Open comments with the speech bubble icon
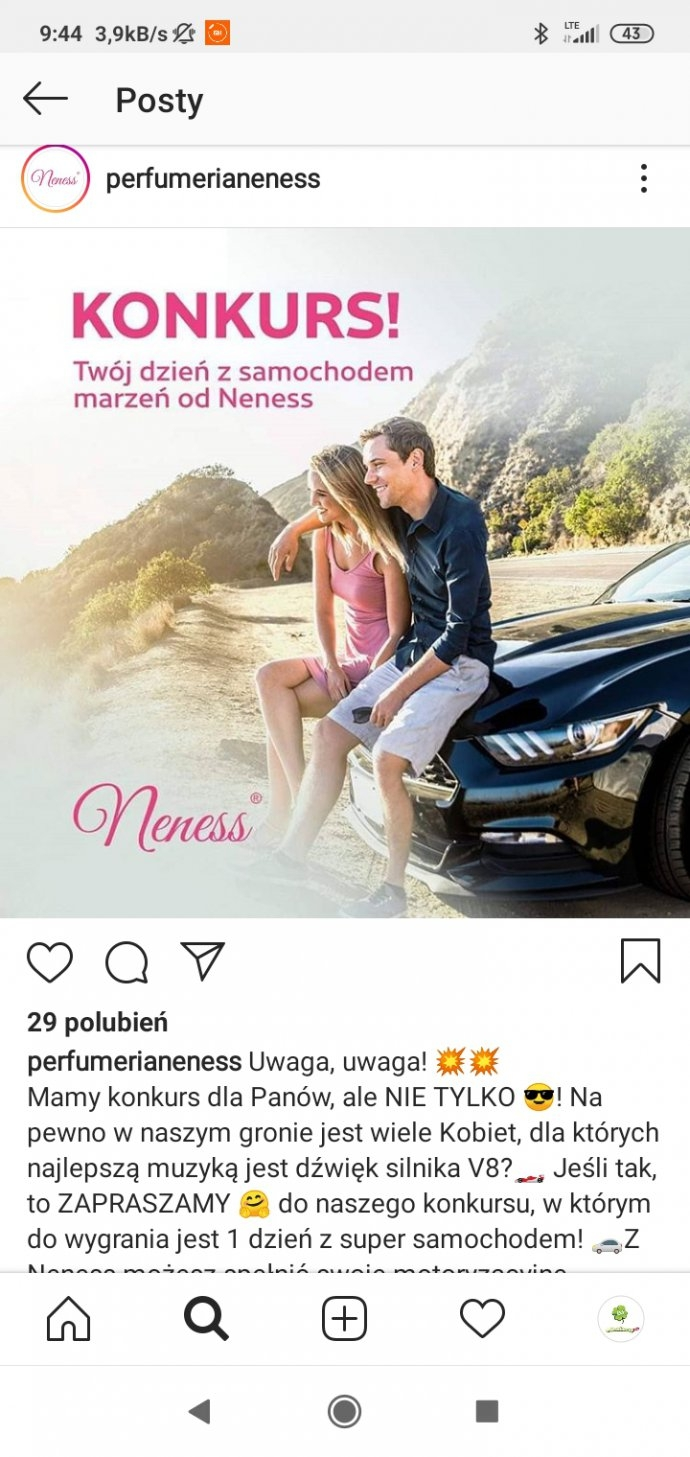Image resolution: width=690 pixels, height=1457 pixels. (127, 962)
